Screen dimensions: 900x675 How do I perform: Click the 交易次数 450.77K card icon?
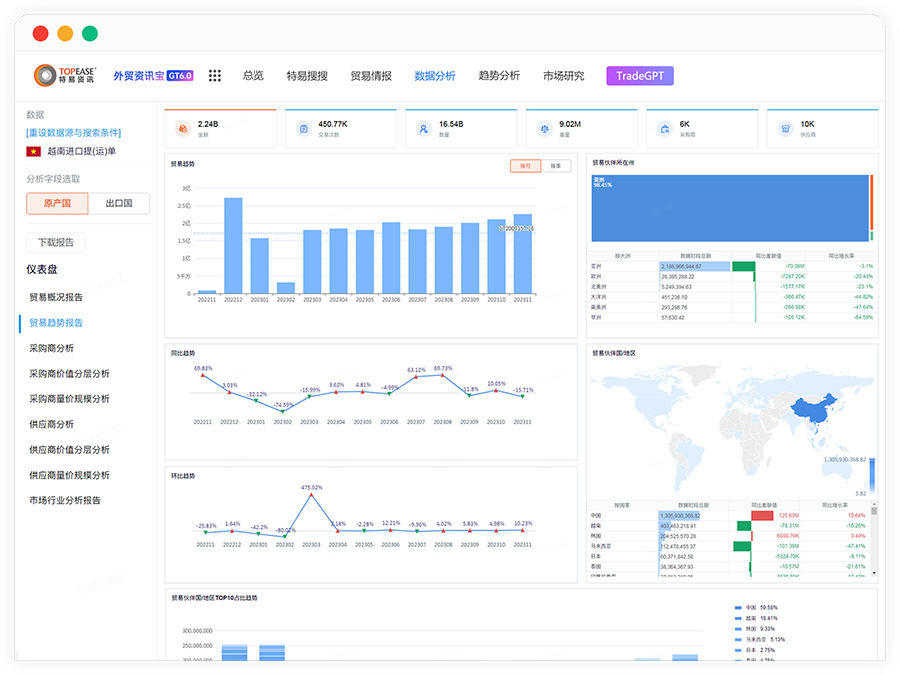tap(303, 129)
